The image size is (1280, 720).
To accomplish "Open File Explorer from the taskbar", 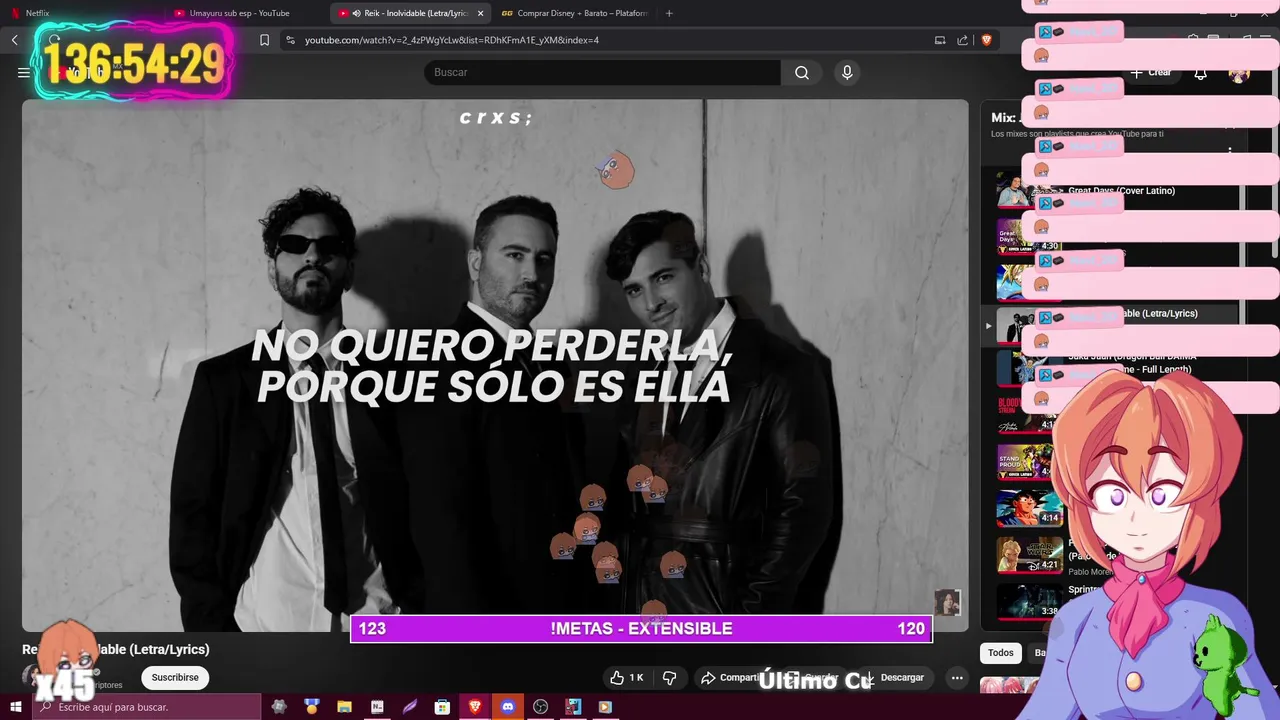I will pyautogui.click(x=344, y=707).
